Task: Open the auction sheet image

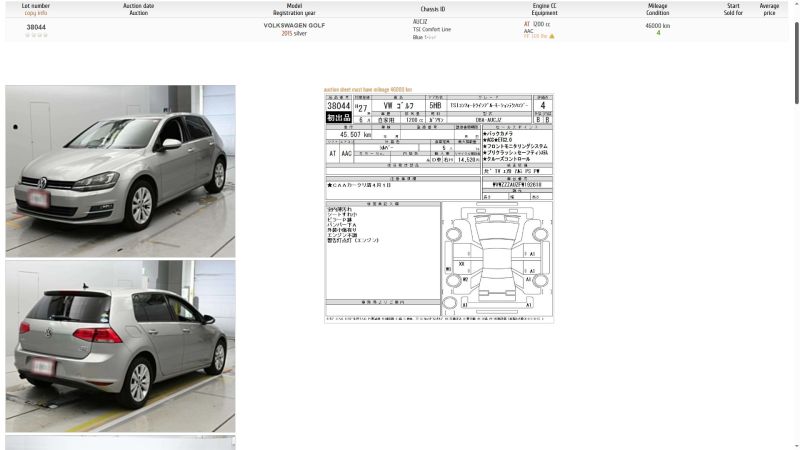Action: pos(439,208)
